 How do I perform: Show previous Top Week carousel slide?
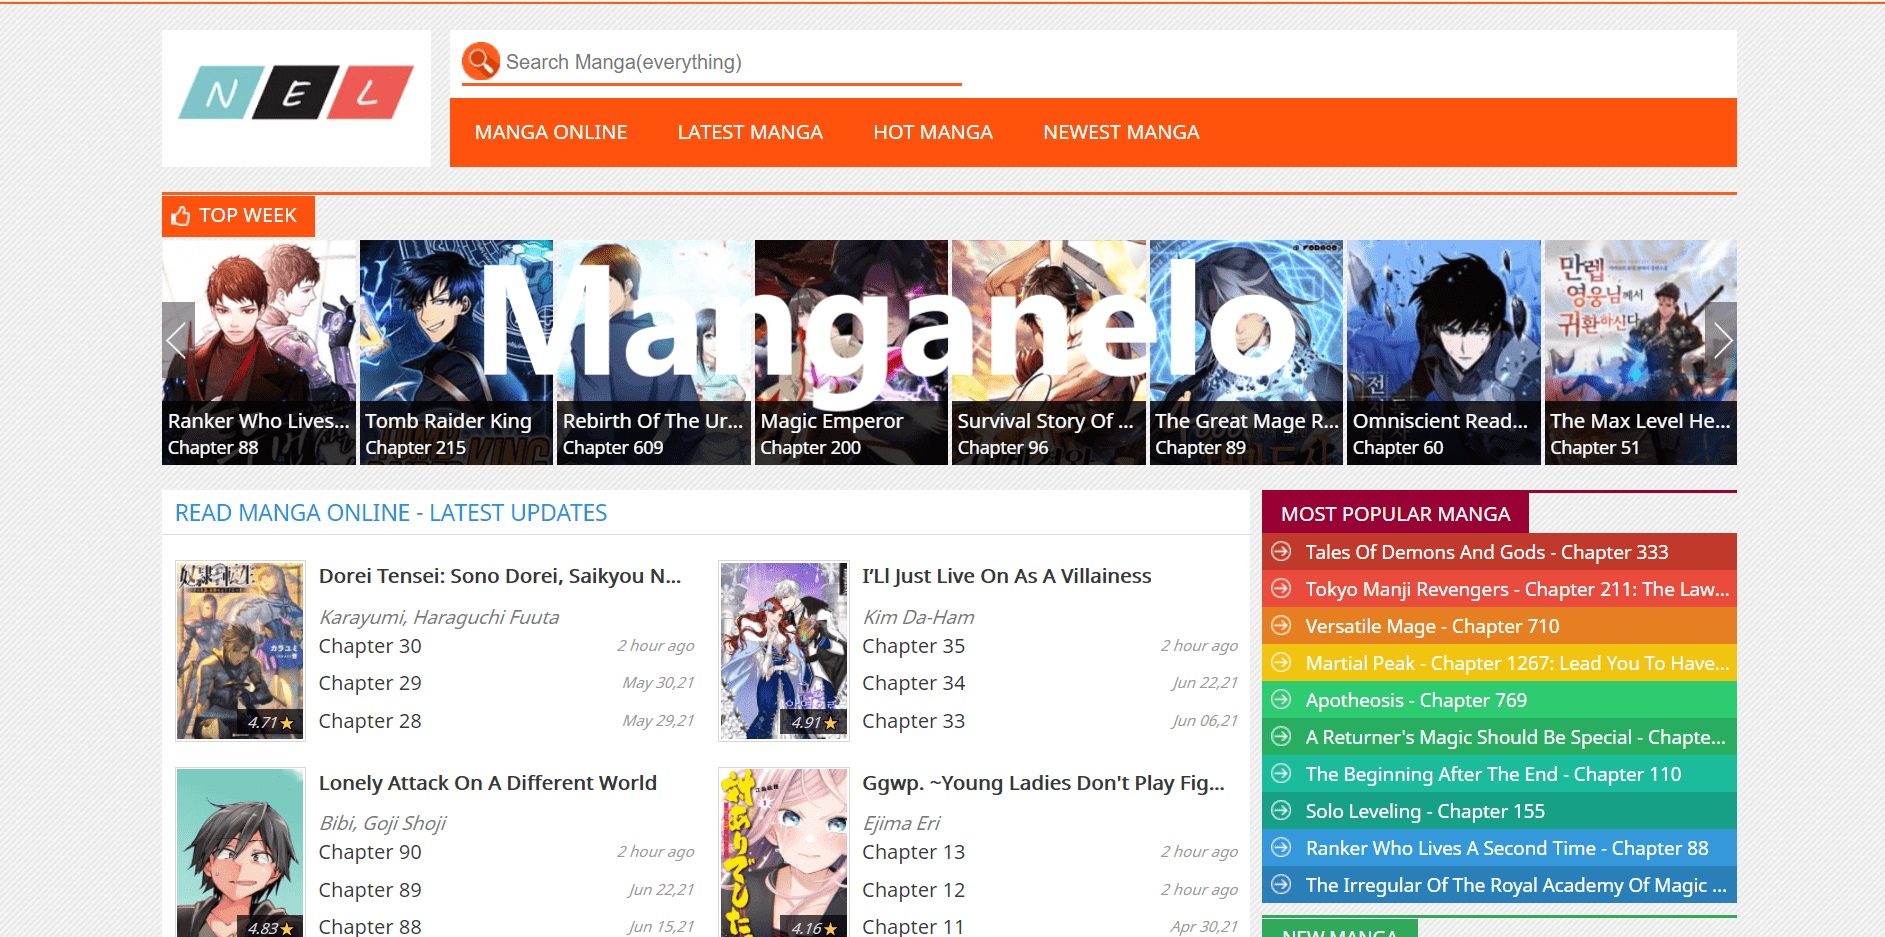coord(177,341)
